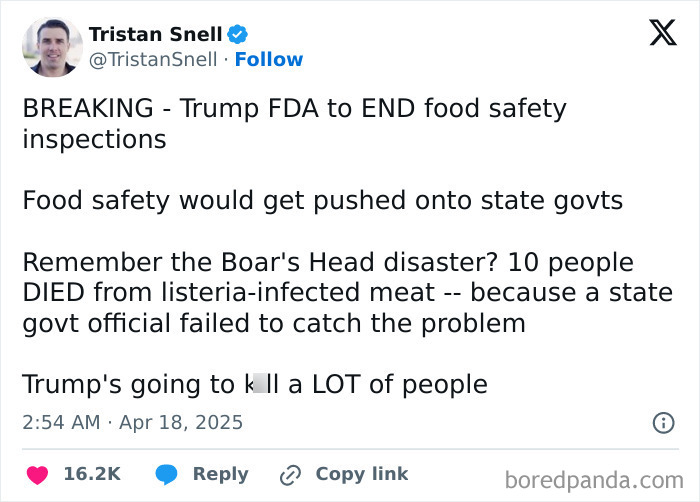
Task: Click the Tristan Snell display name
Action: [x=155, y=34]
